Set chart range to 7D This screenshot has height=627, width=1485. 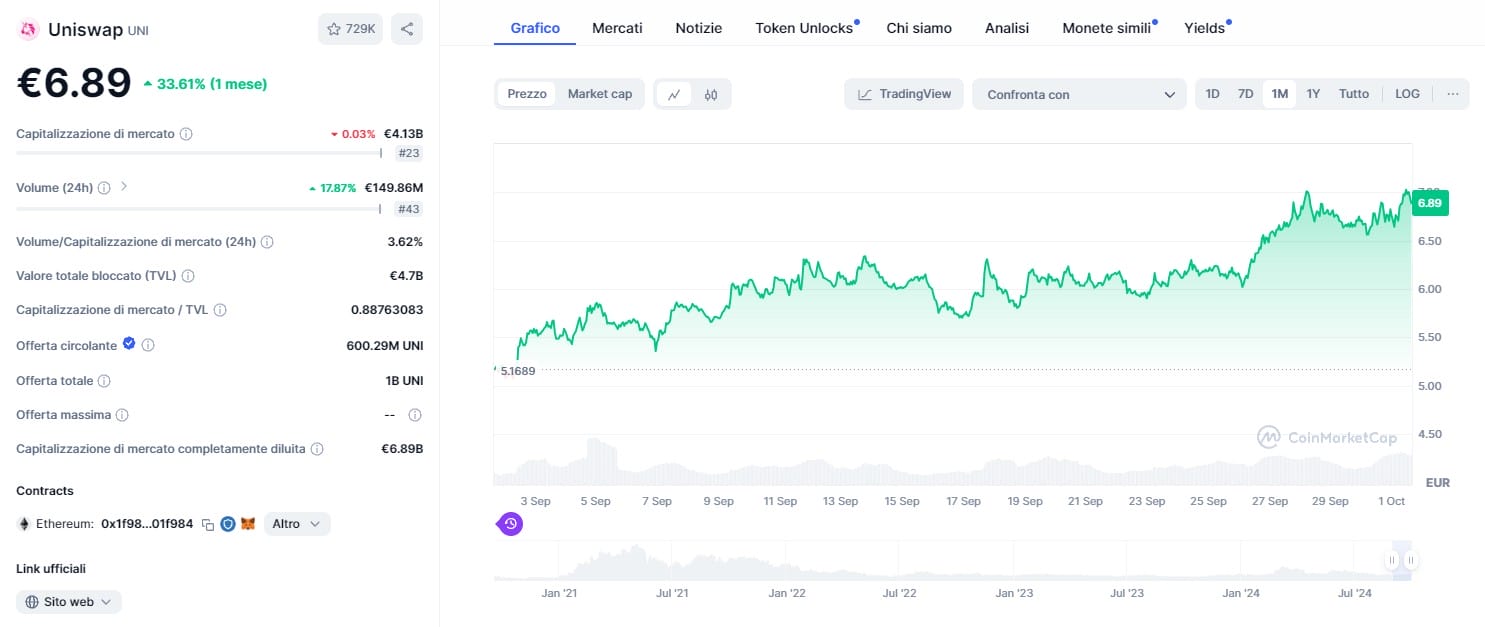coord(1245,94)
